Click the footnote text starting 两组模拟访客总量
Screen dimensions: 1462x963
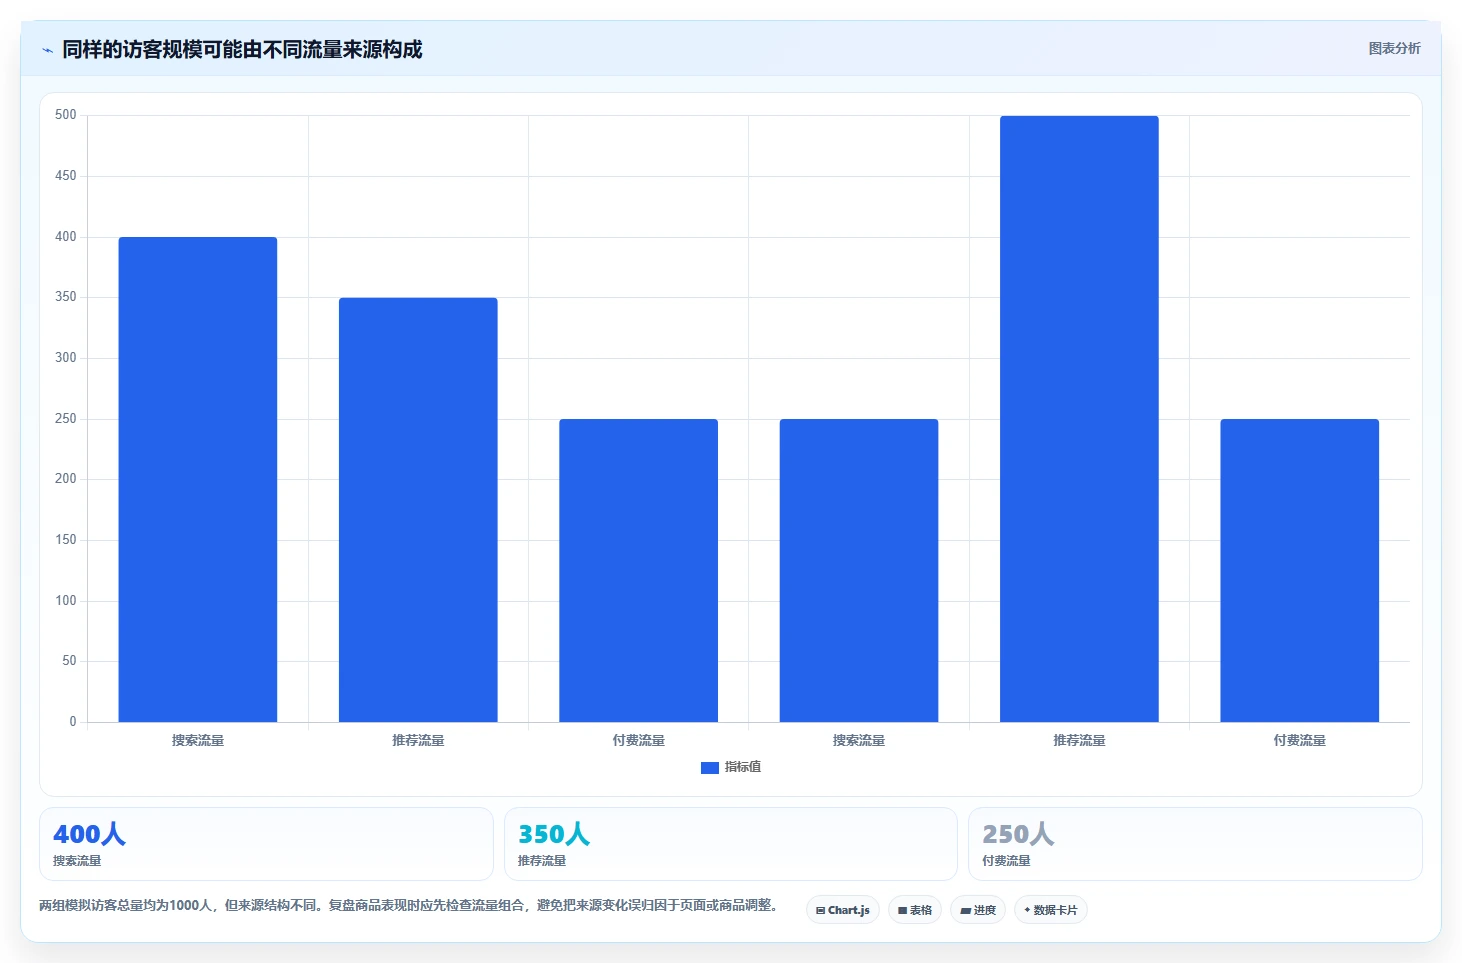pyautogui.click(x=409, y=905)
